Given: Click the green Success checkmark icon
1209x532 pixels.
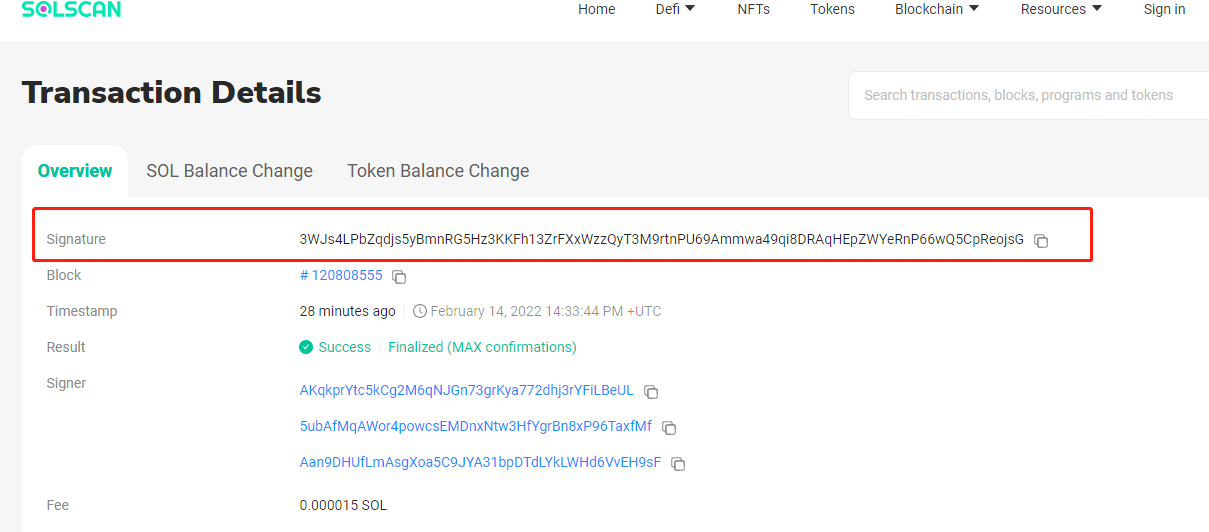Looking at the screenshot, I should (x=306, y=347).
